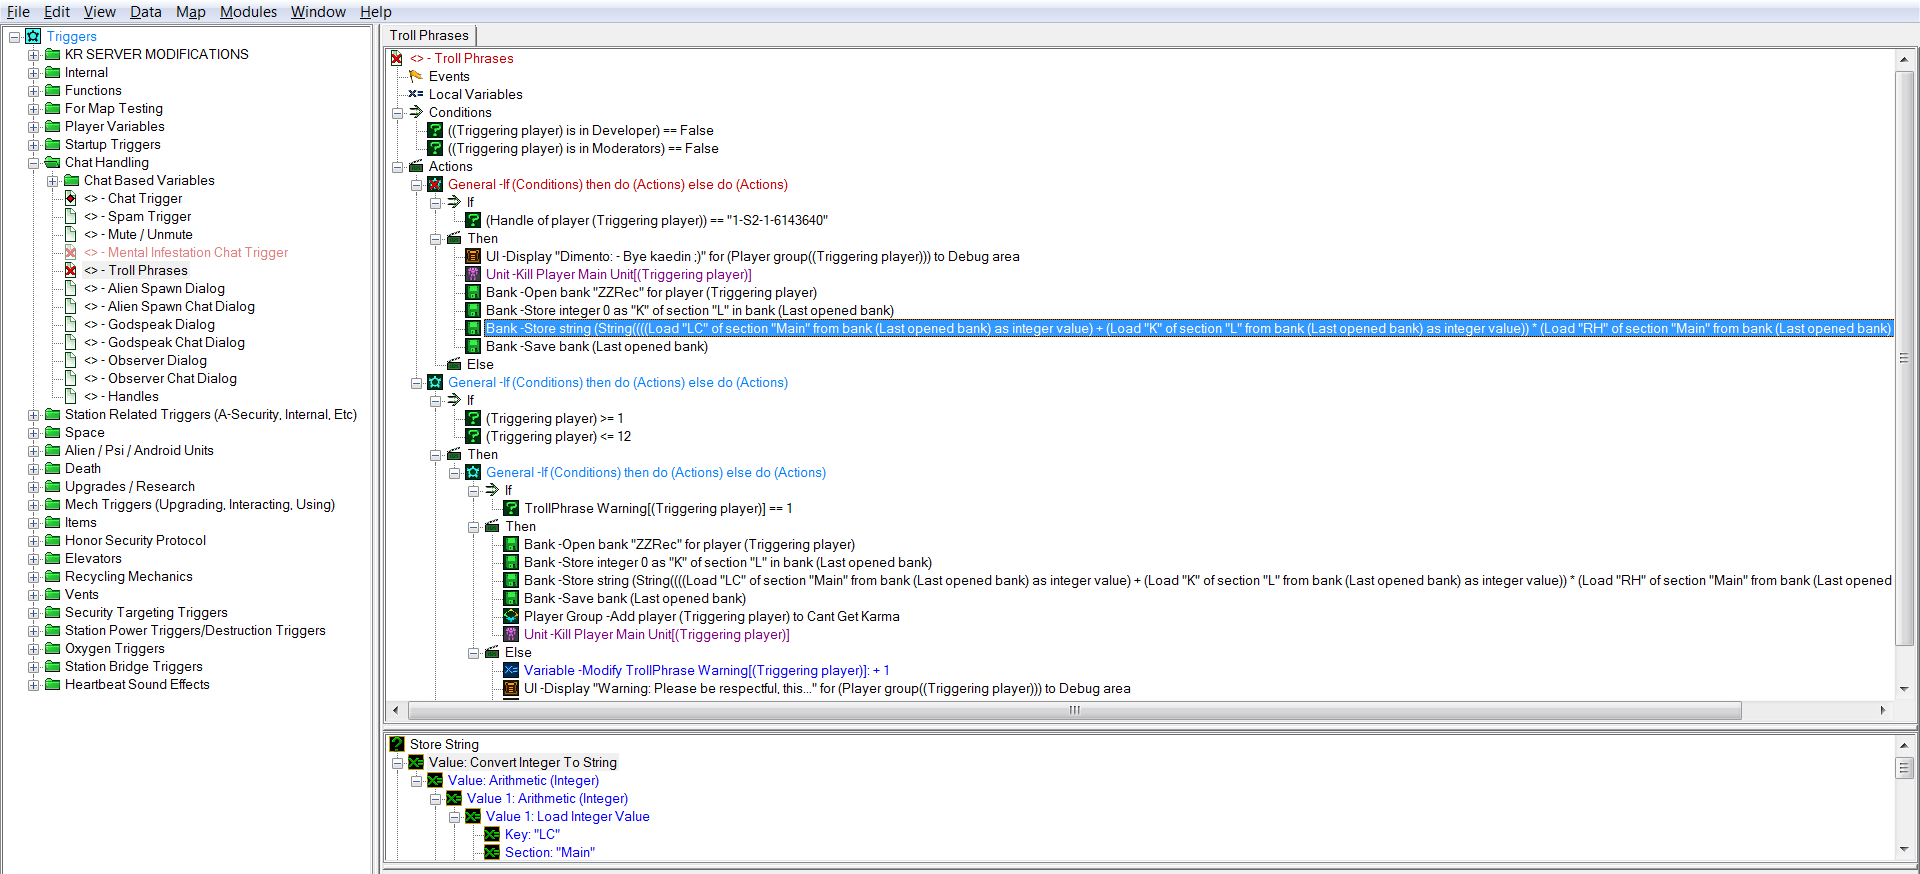This screenshot has width=1920, height=874.
Task: Open the Data menu
Action: click(x=146, y=12)
